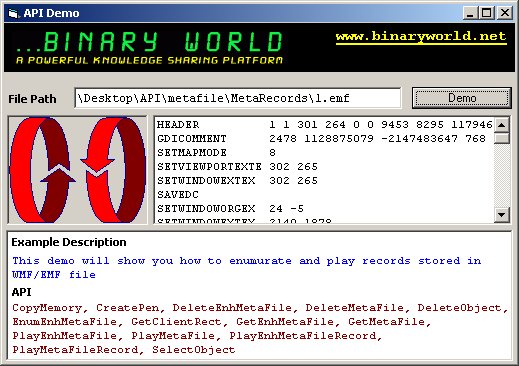519x366 pixels.
Task: Click the GetClientRect API name
Action: click(x=176, y=322)
